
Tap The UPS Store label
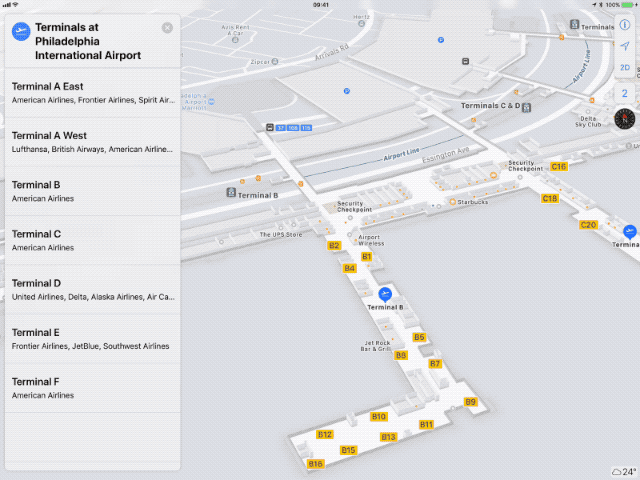point(281,234)
